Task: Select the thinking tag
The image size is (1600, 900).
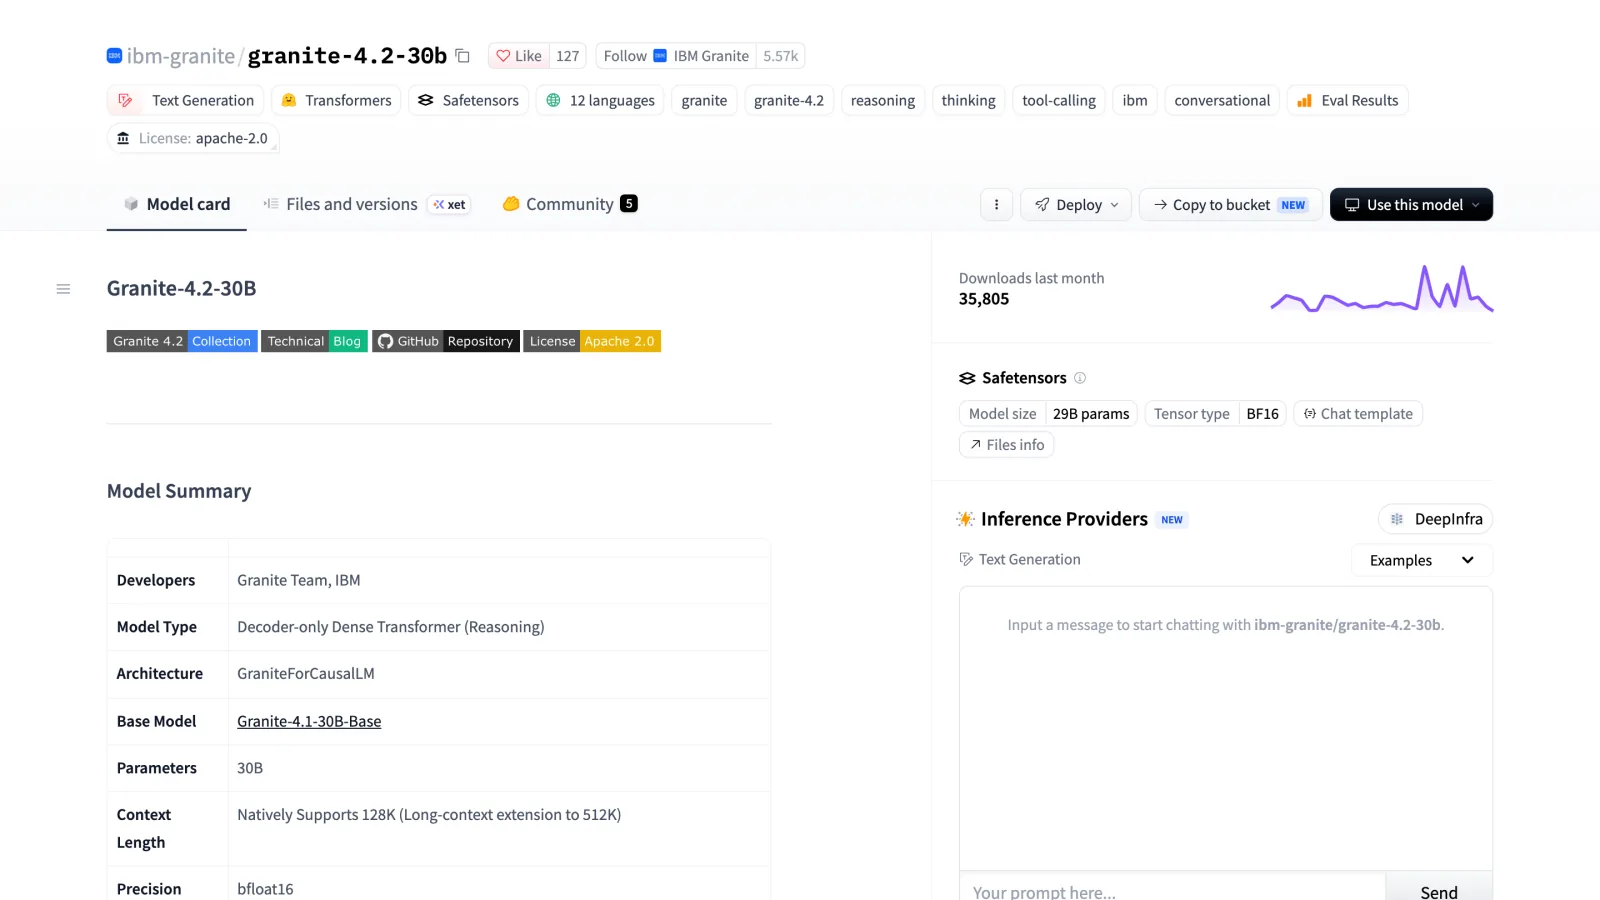Action: tap(968, 101)
